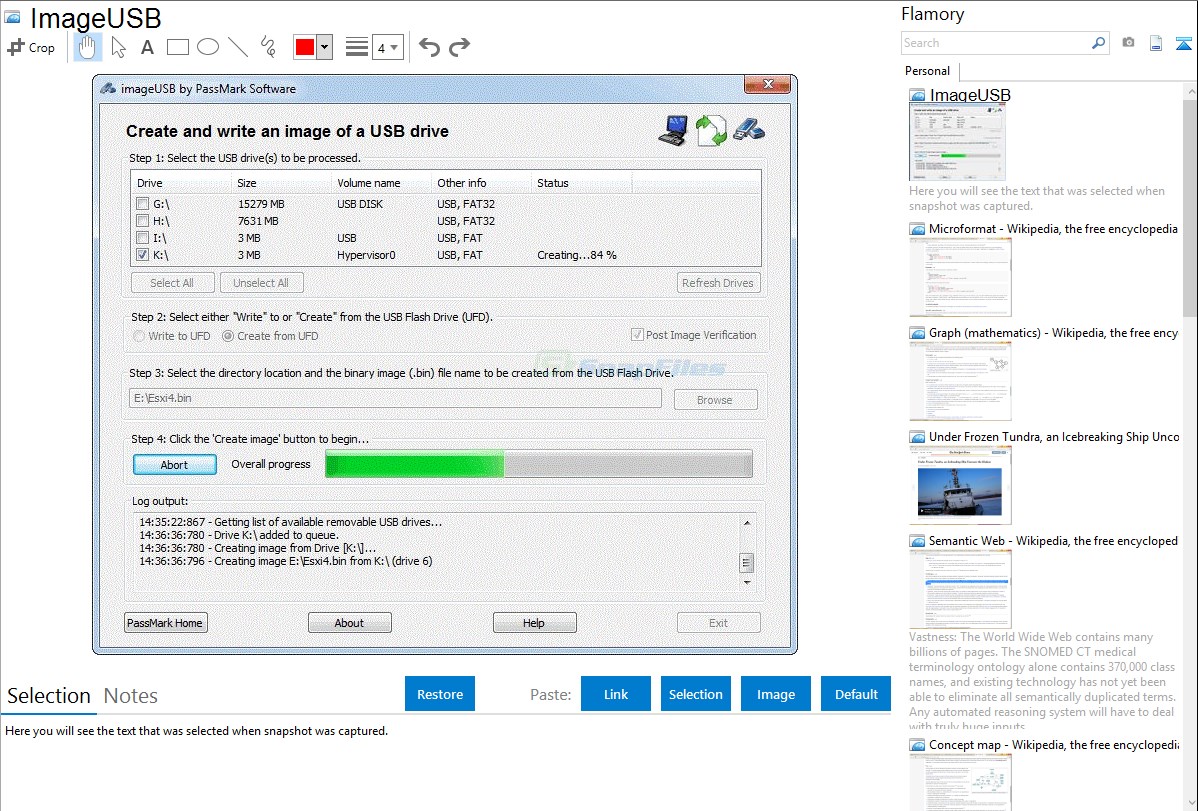1198x811 pixels.
Task: Check the I:\ drive checkbox
Action: tap(142, 238)
